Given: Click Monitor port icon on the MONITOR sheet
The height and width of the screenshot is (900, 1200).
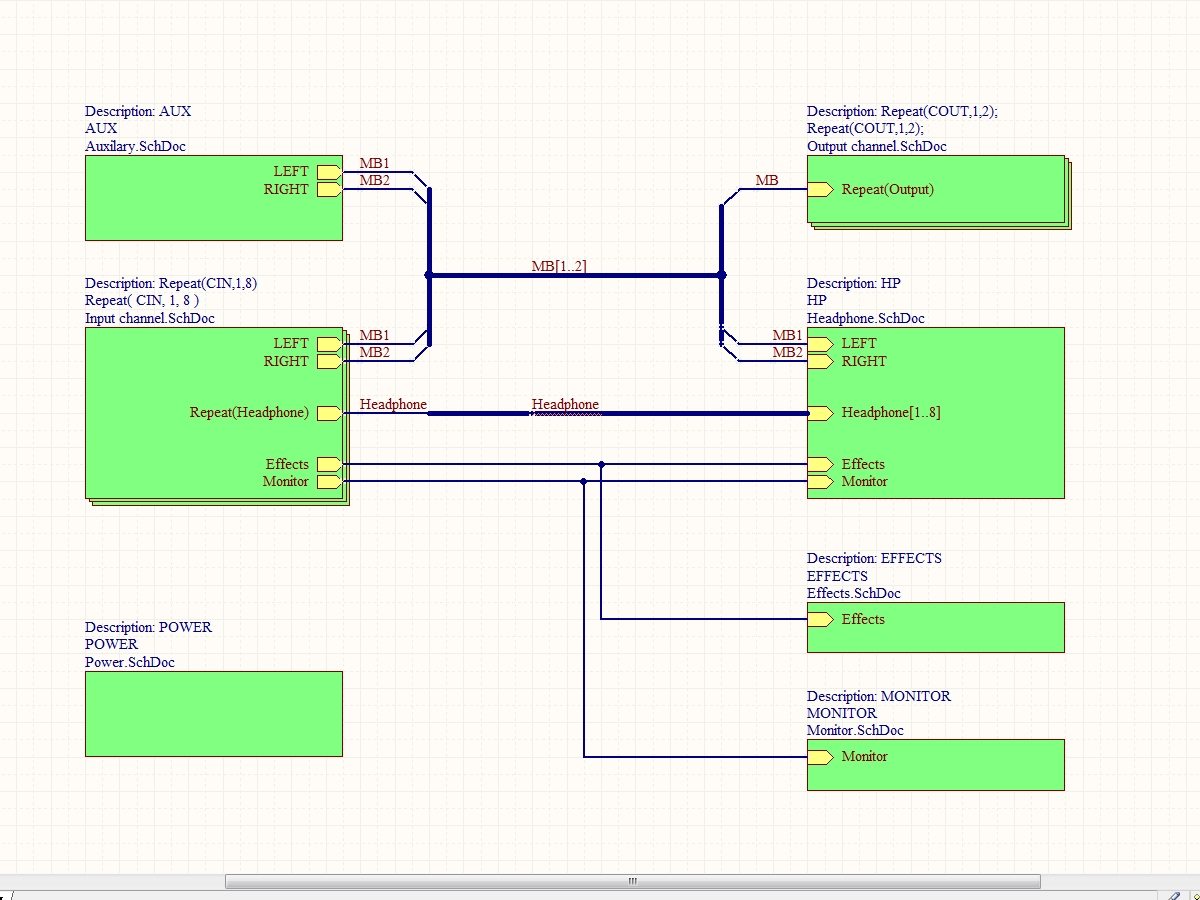Looking at the screenshot, I should pyautogui.click(x=820, y=757).
